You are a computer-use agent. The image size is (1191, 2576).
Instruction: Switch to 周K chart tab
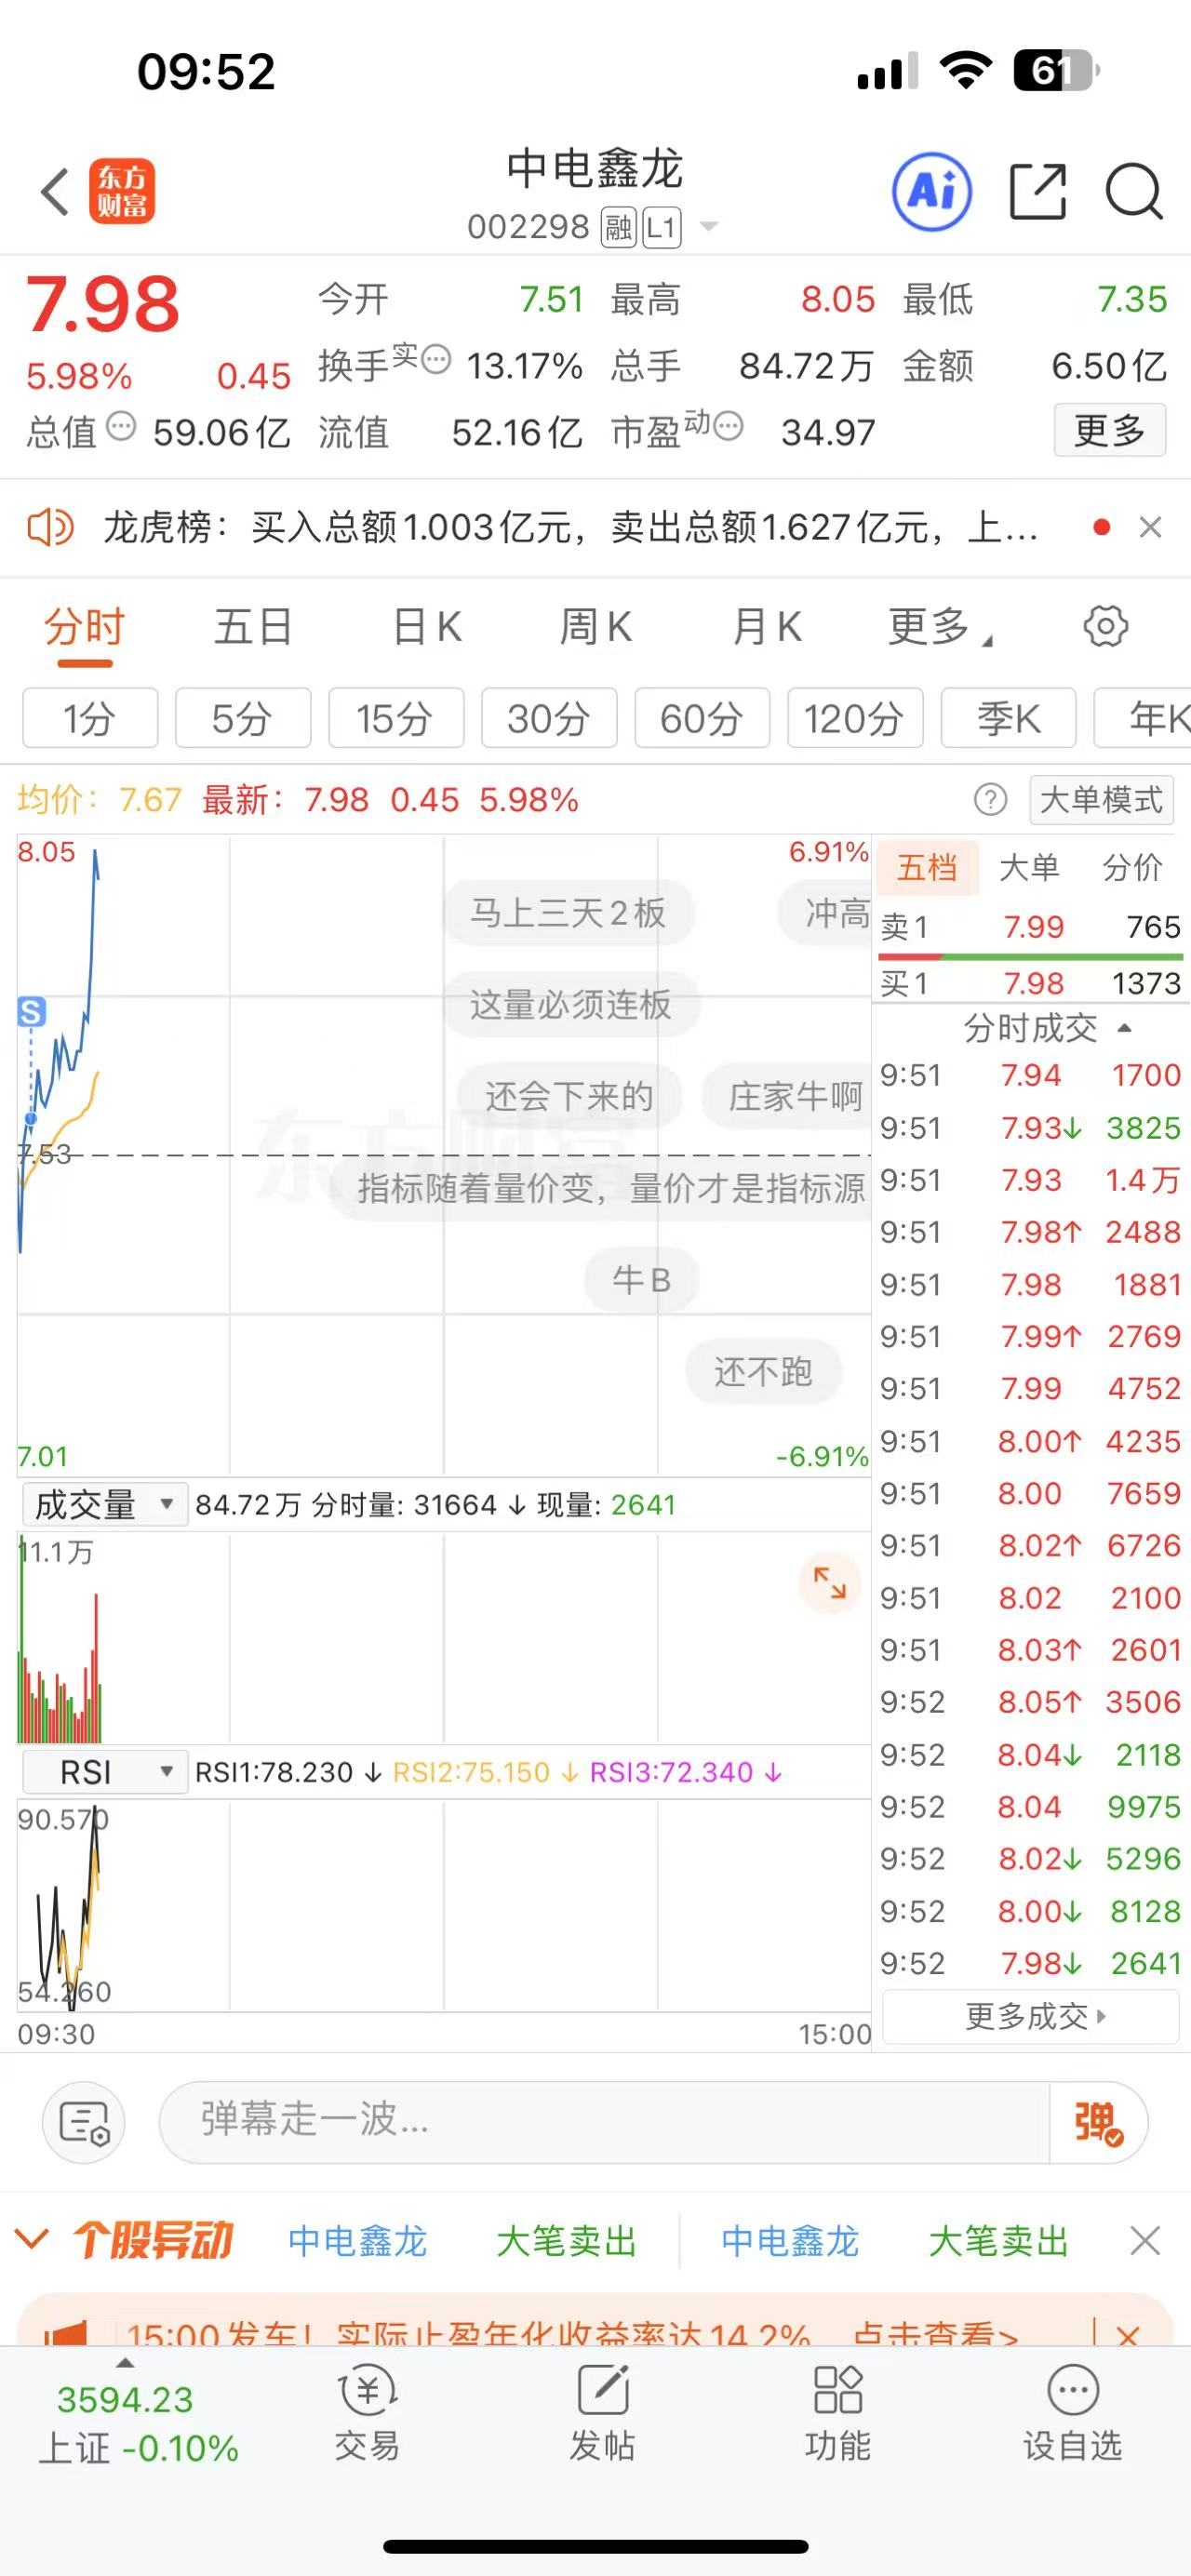pos(596,628)
